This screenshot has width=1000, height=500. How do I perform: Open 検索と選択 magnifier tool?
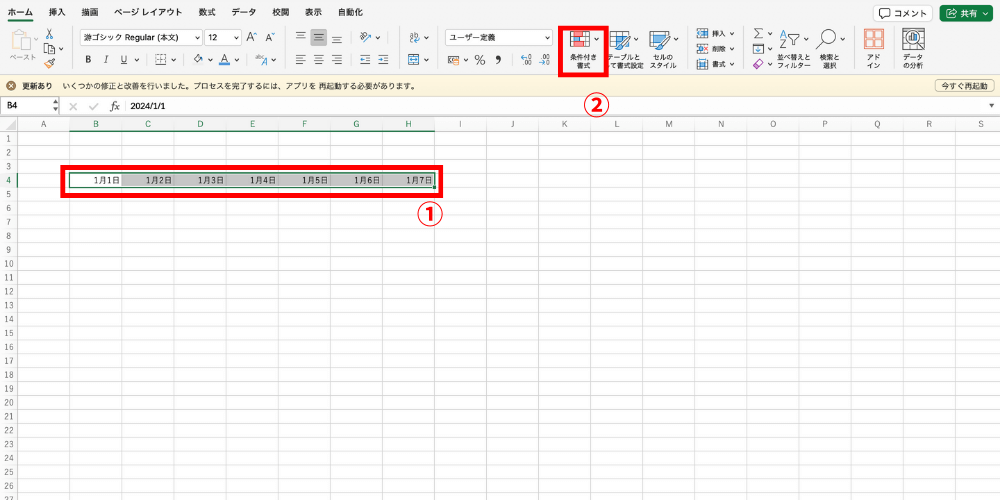(x=830, y=49)
